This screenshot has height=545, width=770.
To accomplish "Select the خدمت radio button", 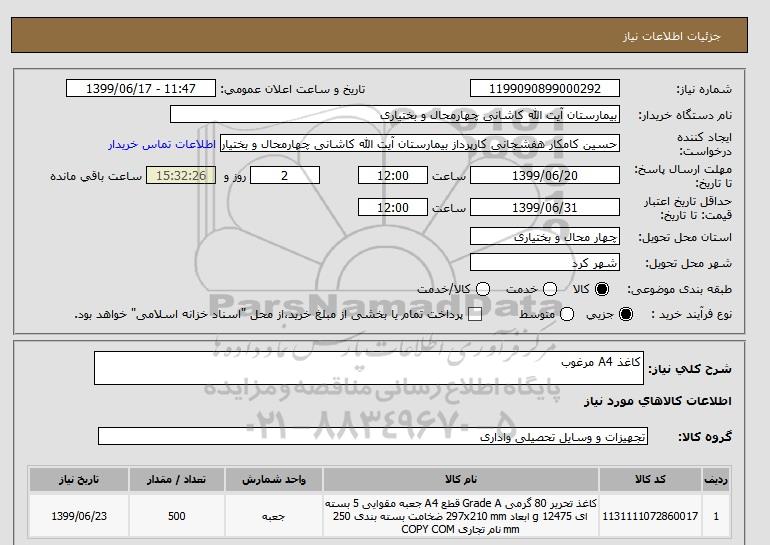I will click(550, 289).
